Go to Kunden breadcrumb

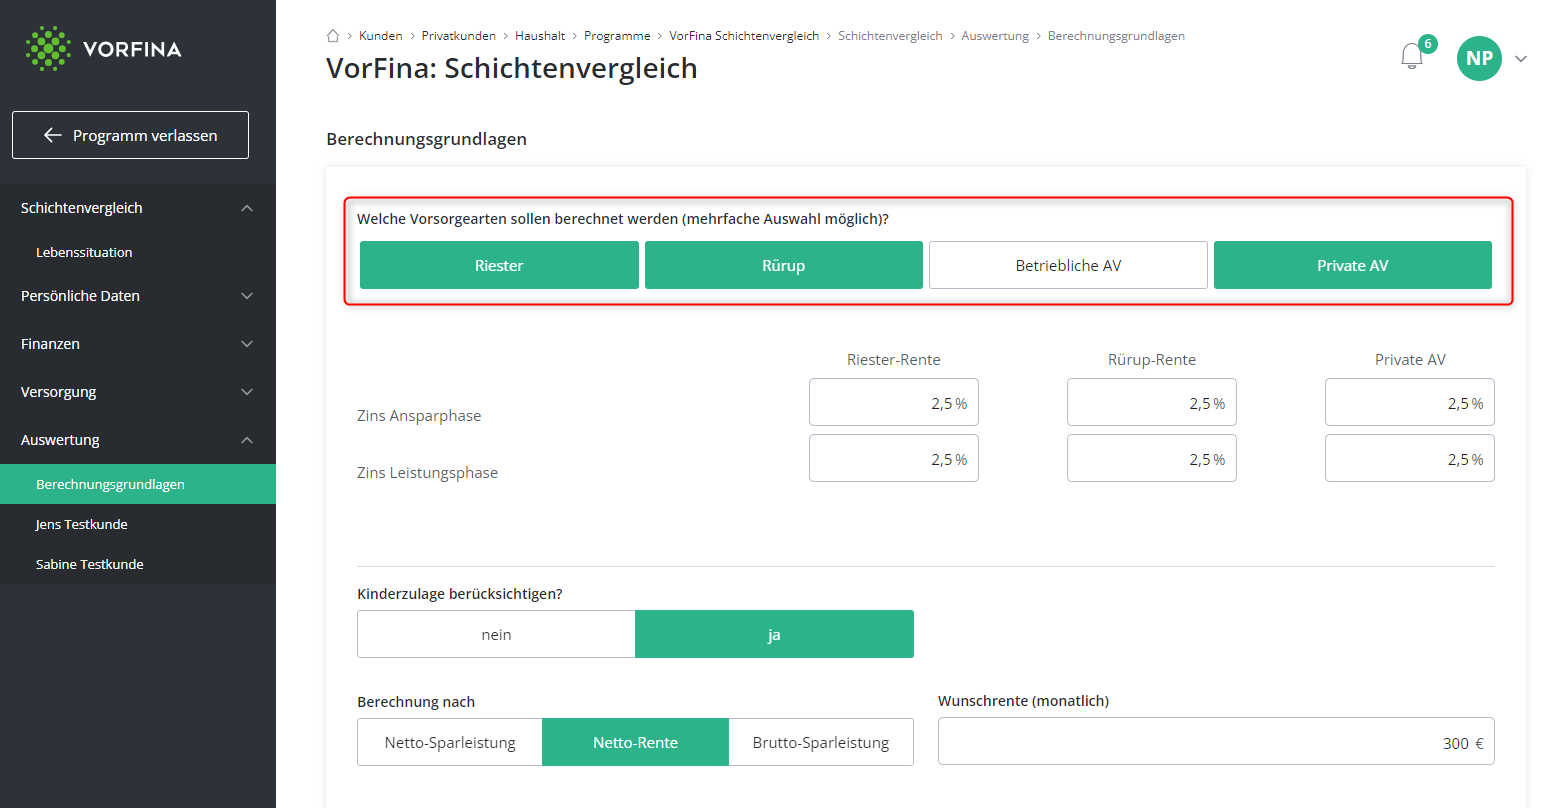[381, 36]
